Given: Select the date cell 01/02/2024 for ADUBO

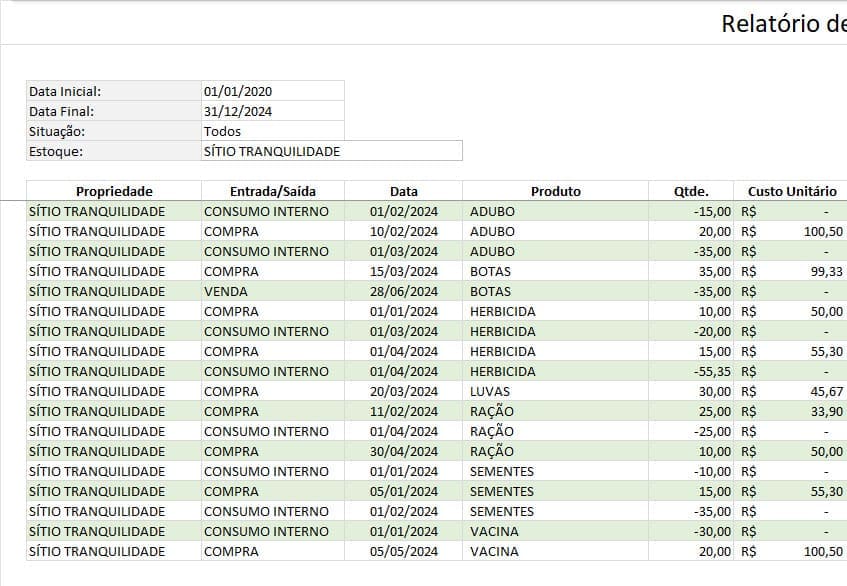Looking at the screenshot, I should 404,211.
